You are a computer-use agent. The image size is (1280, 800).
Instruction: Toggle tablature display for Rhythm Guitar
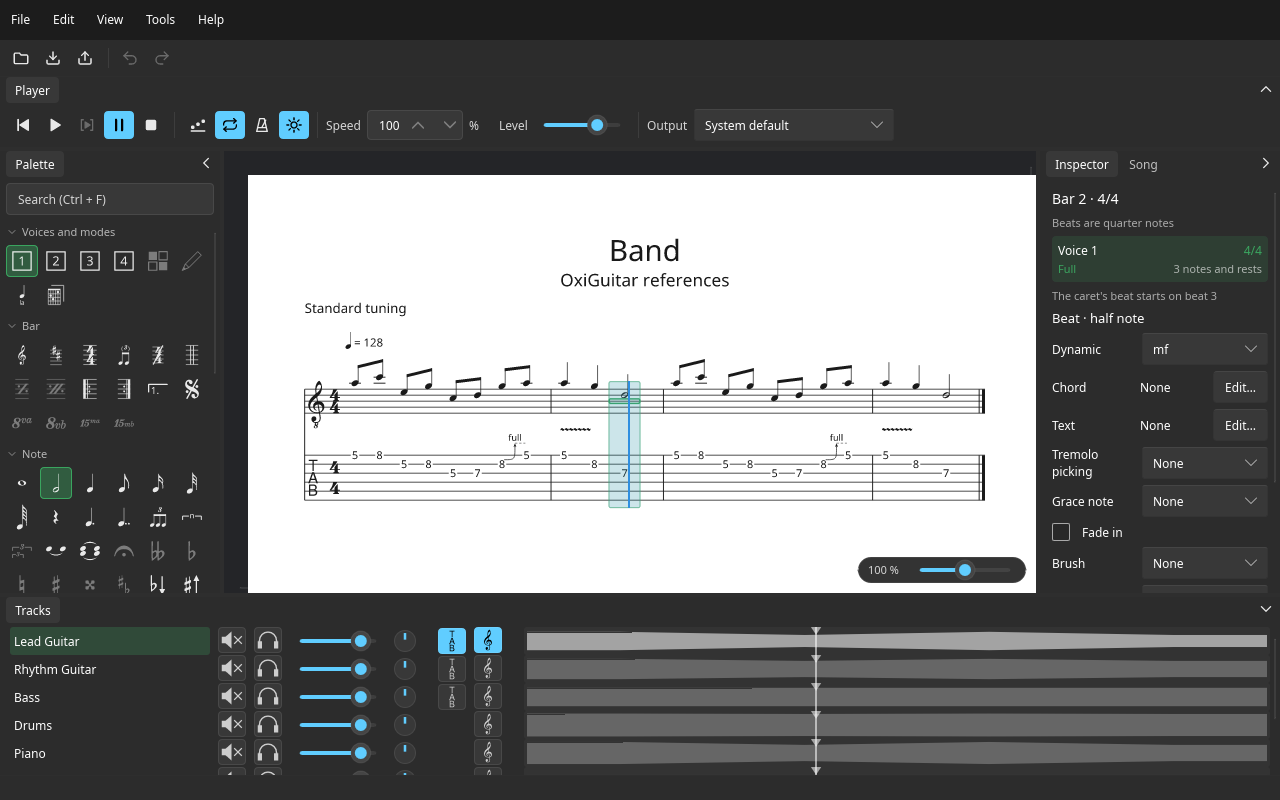452,669
